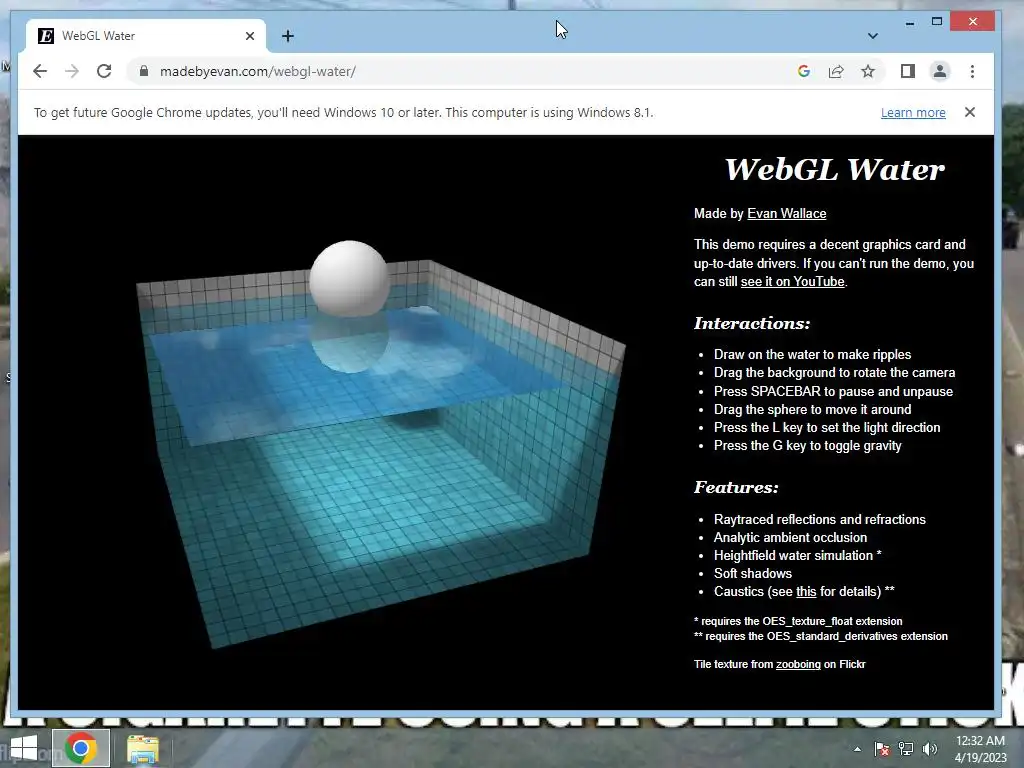Viewport: 1024px width, 768px height.
Task: Click the Interactions: heading
Action: pos(752,323)
